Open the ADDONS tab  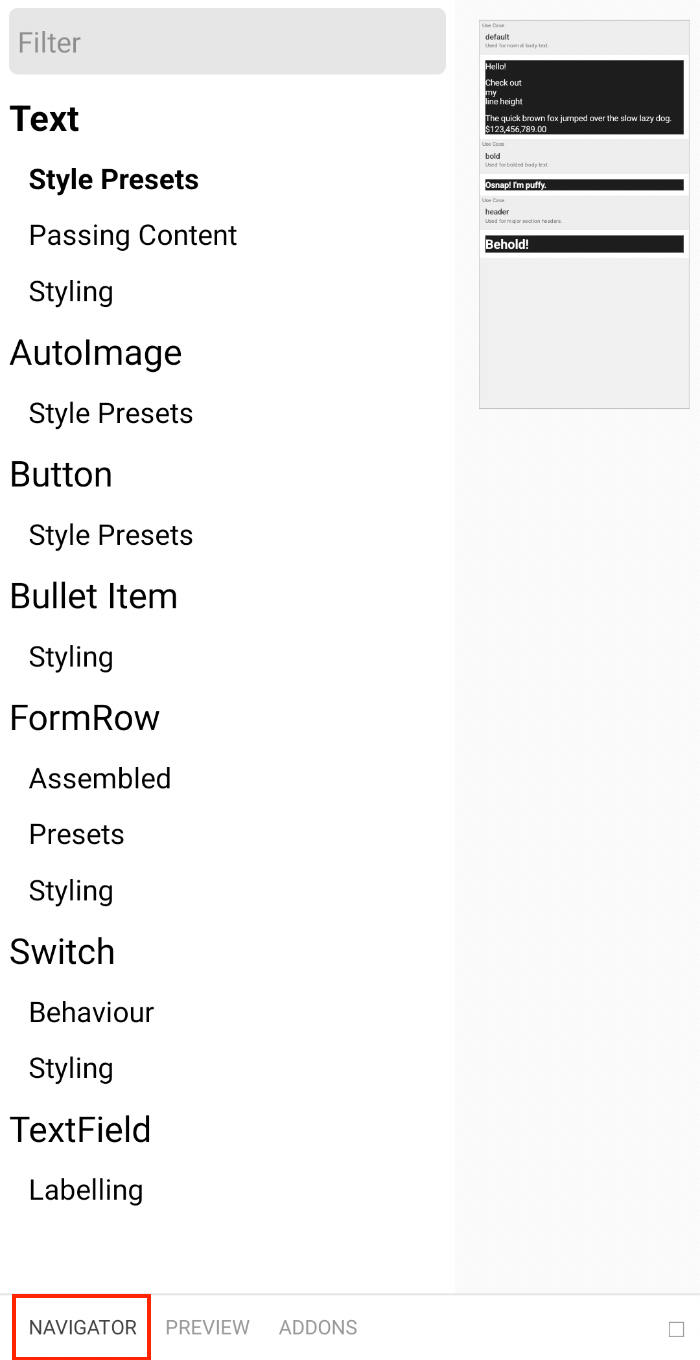point(318,1328)
